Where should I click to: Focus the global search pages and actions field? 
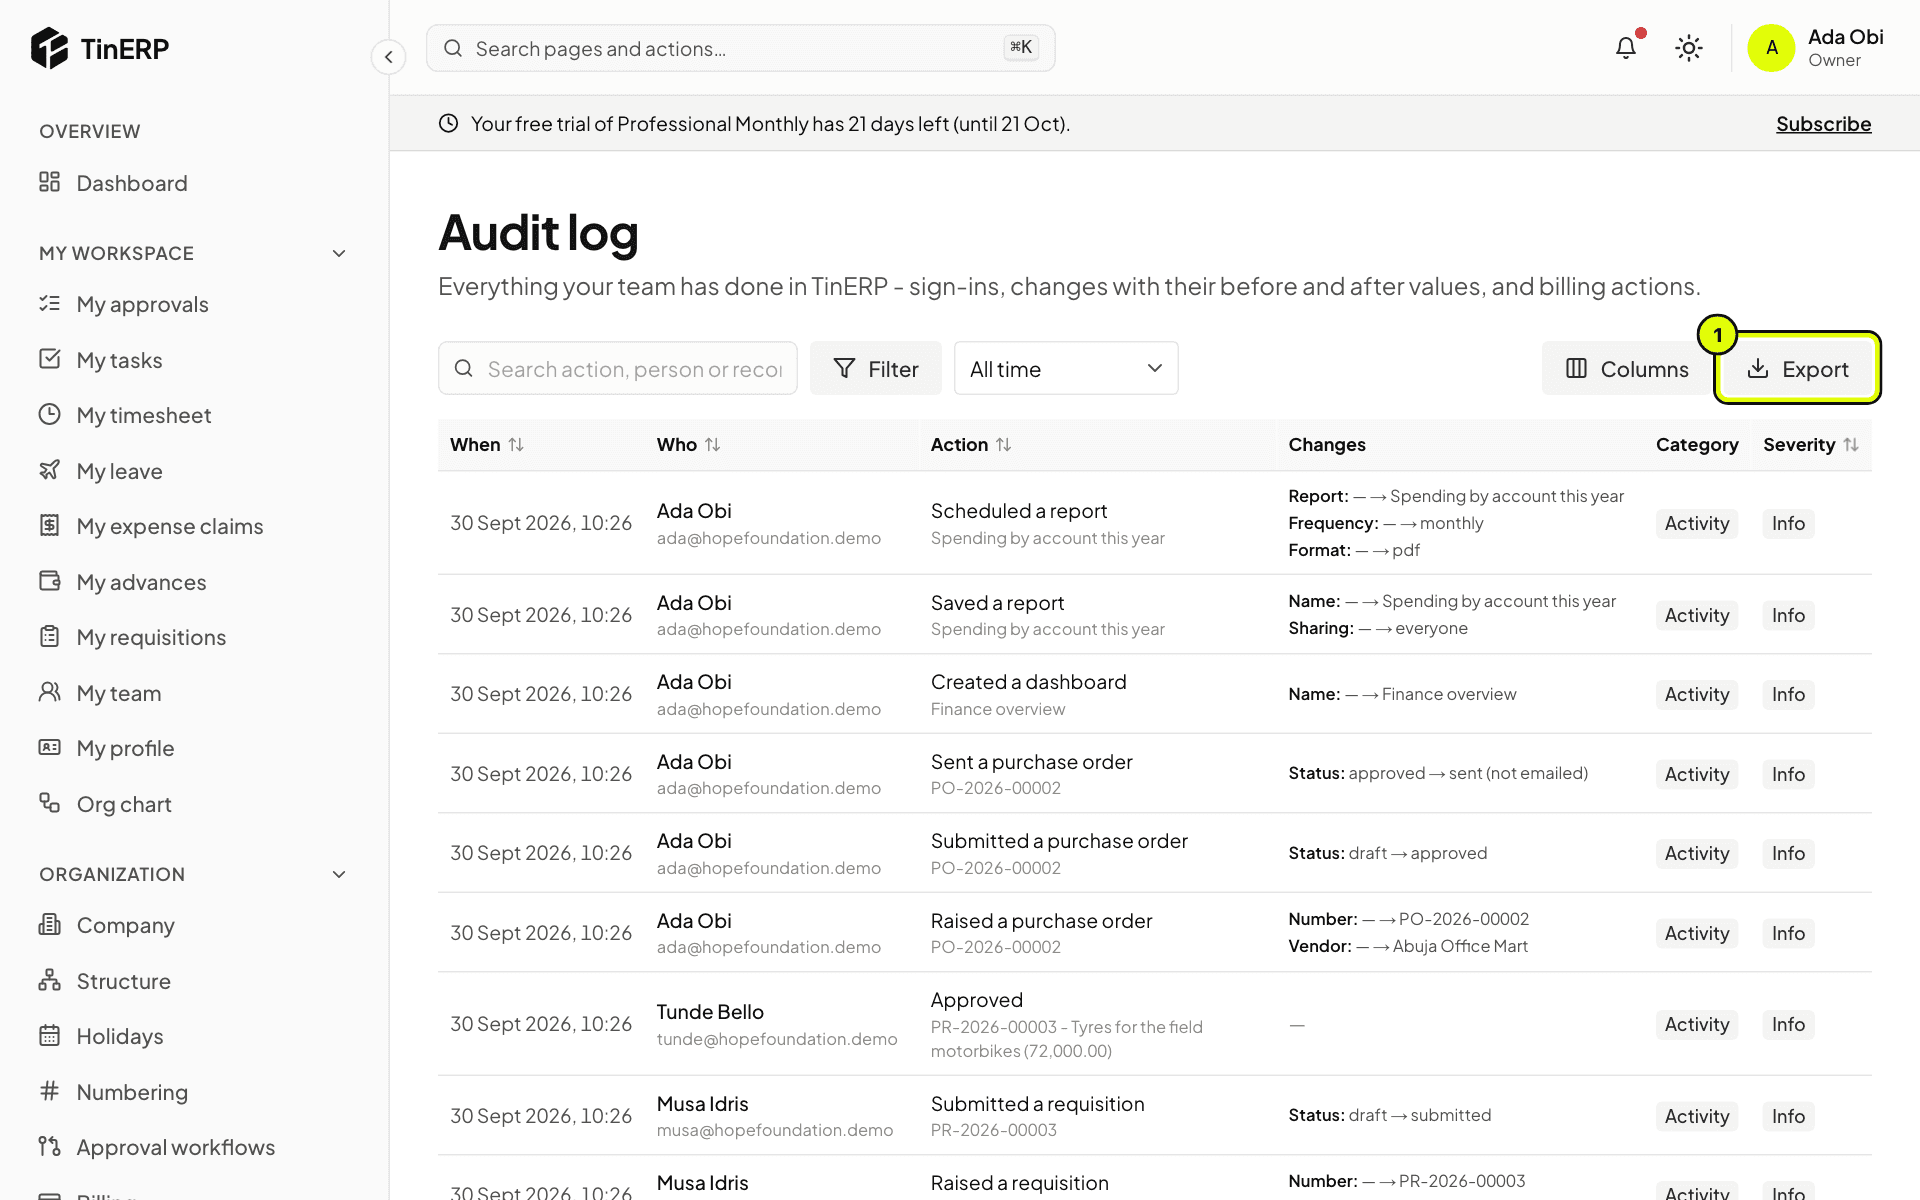(740, 48)
